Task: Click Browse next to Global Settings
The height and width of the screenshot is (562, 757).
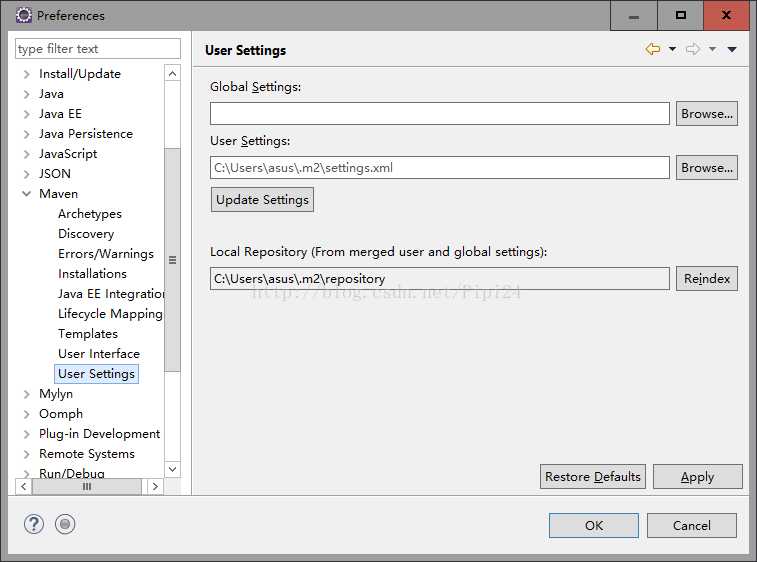Action: pos(707,113)
